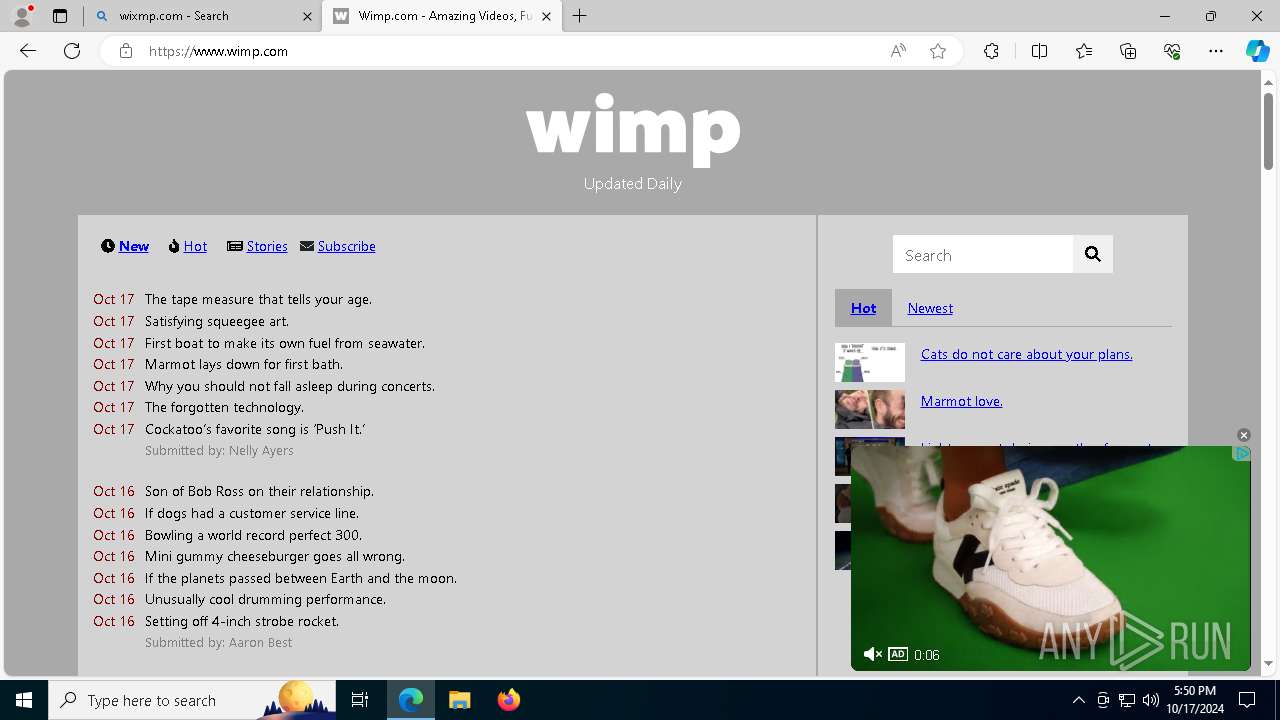Image resolution: width=1280 pixels, height=720 pixels.
Task: Click the scrollbar down arrow
Action: coord(1268,662)
